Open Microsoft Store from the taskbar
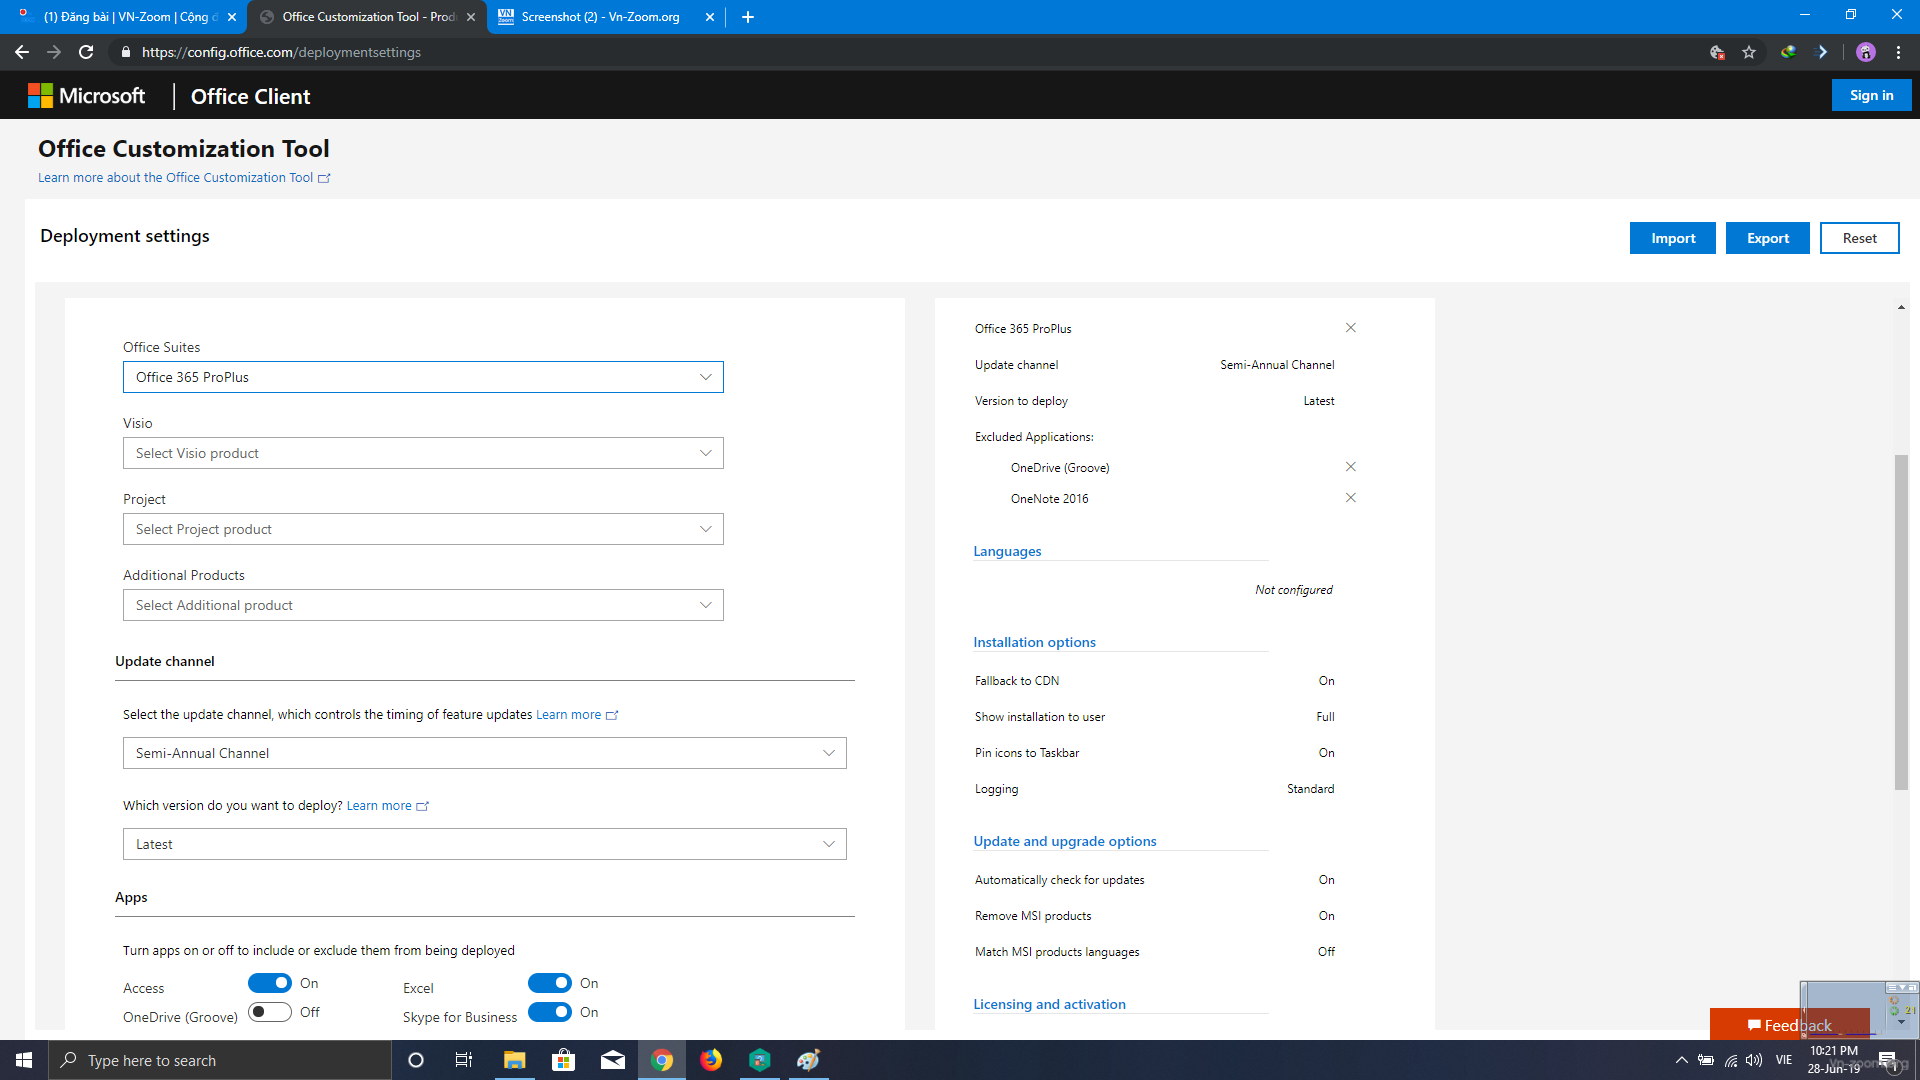 click(564, 1060)
